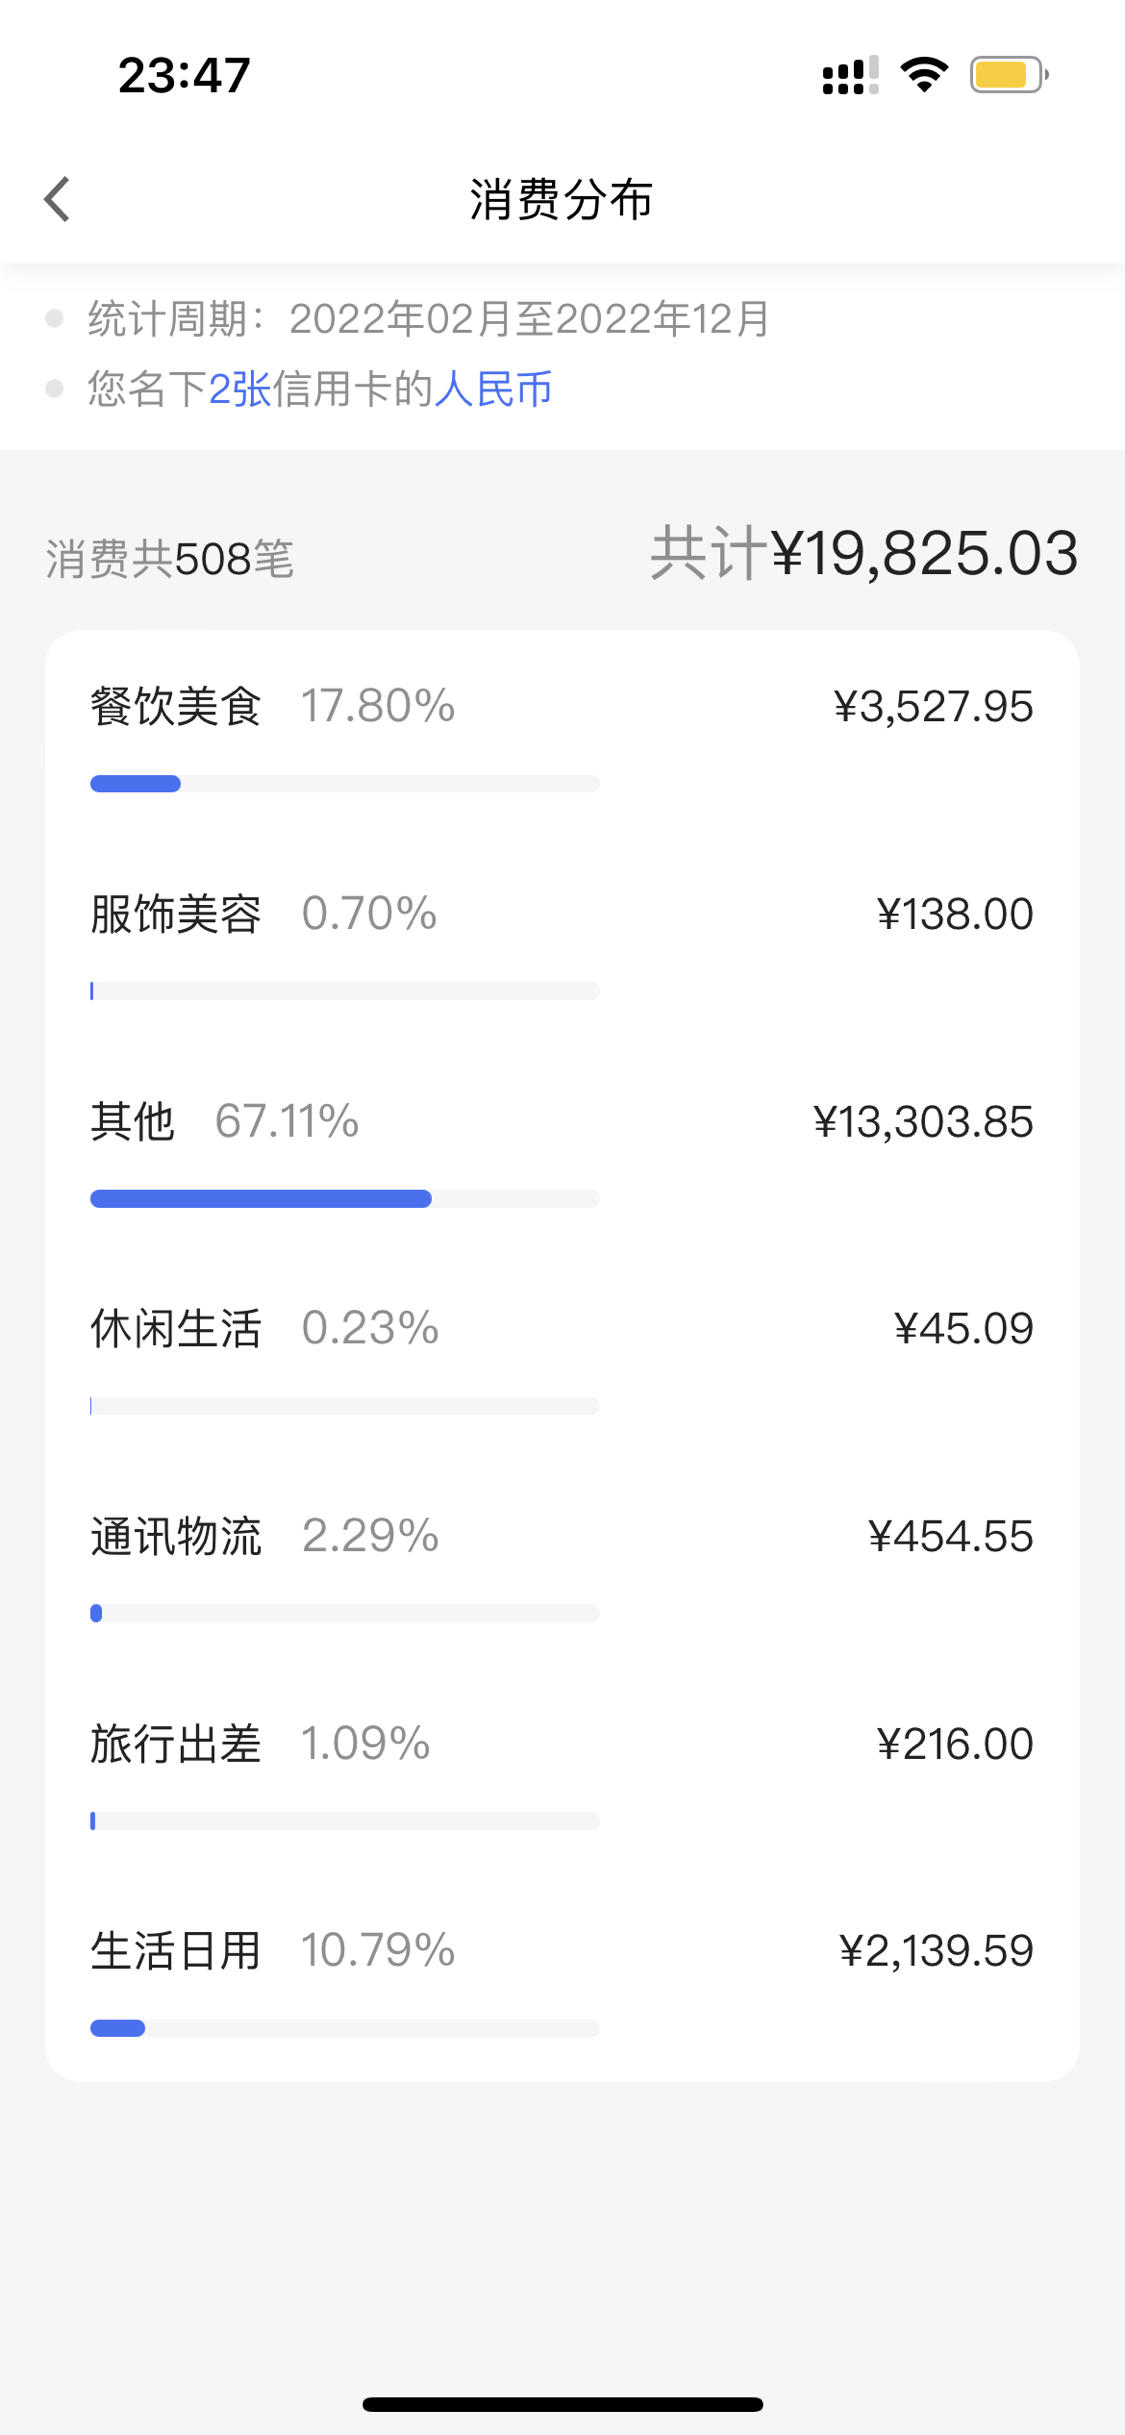Tap the cellular signal bars icon
Viewport: 1125px width, 2435px height.
click(850, 75)
